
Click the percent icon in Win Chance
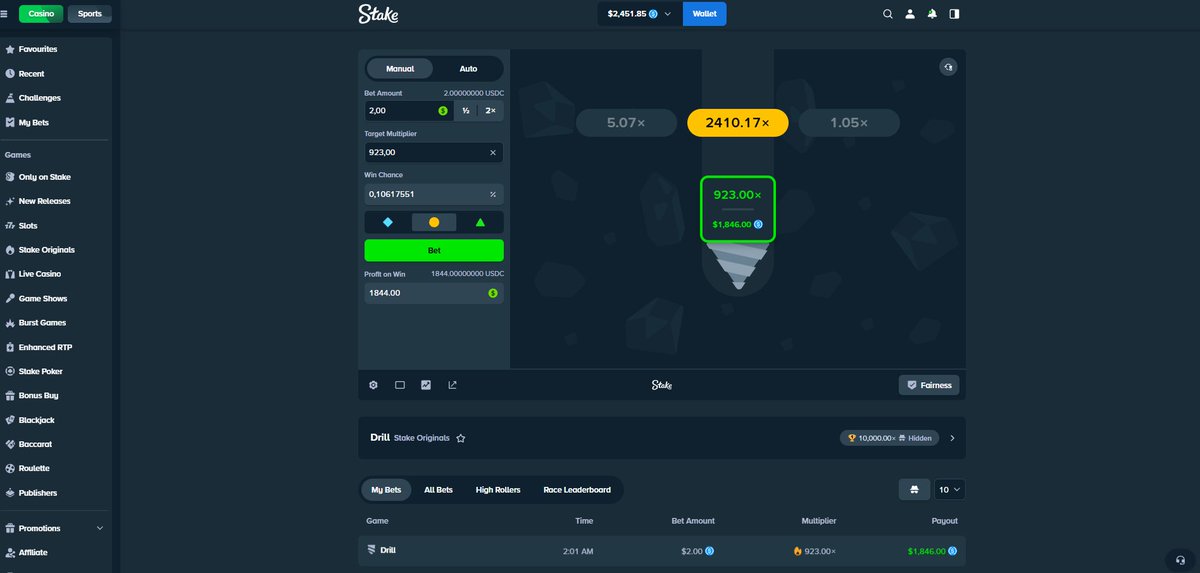[492, 194]
